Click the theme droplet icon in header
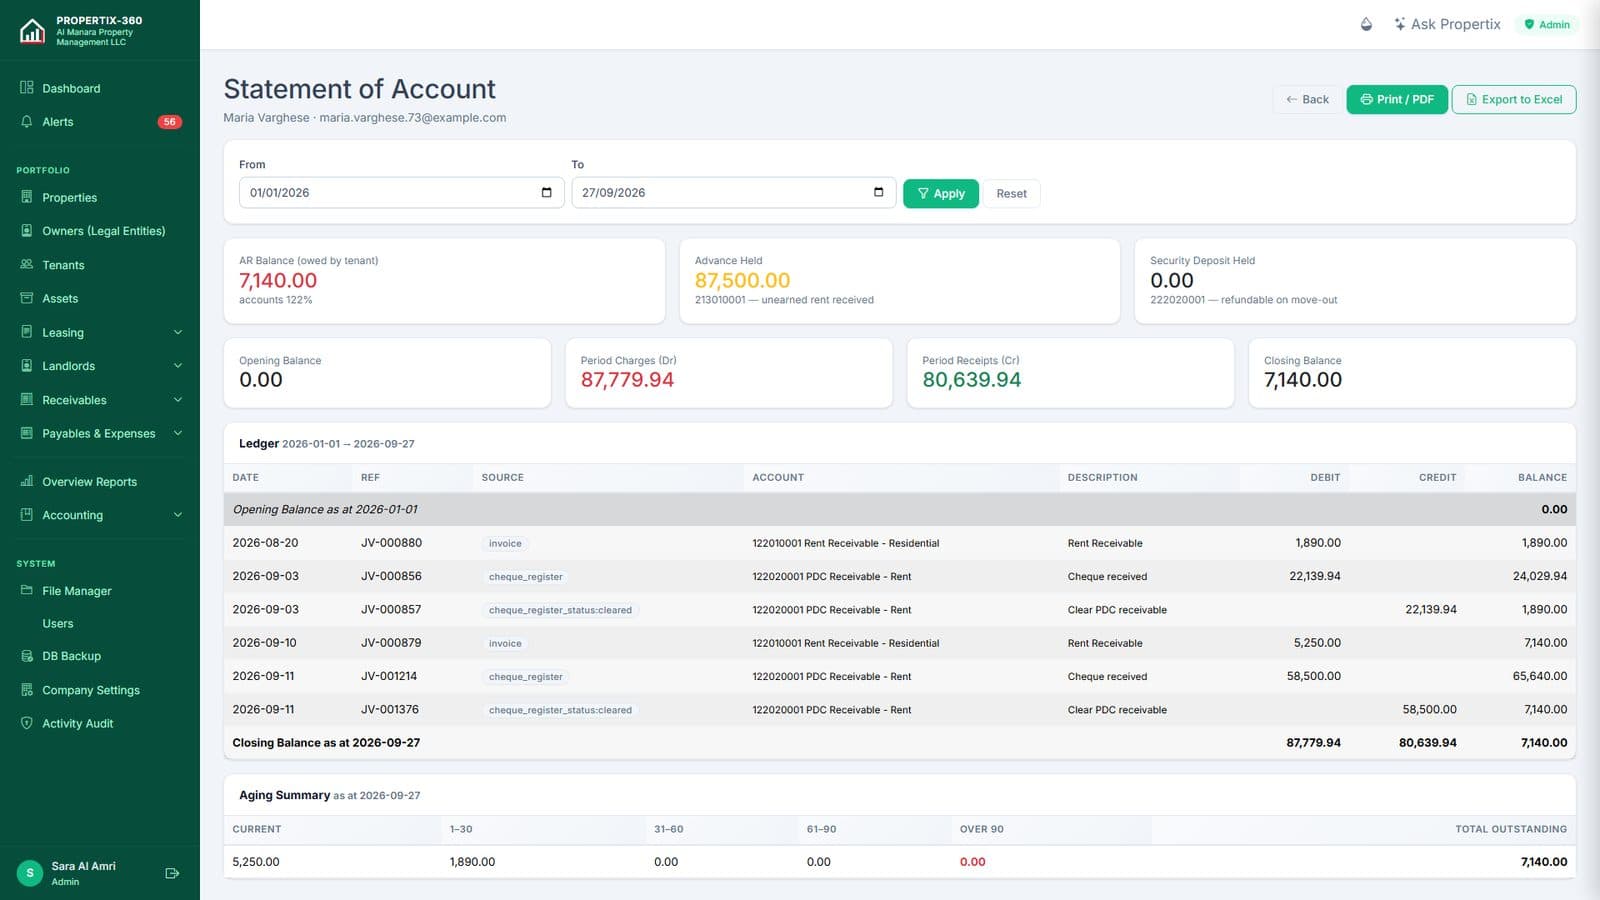Image resolution: width=1600 pixels, height=900 pixels. click(1366, 24)
